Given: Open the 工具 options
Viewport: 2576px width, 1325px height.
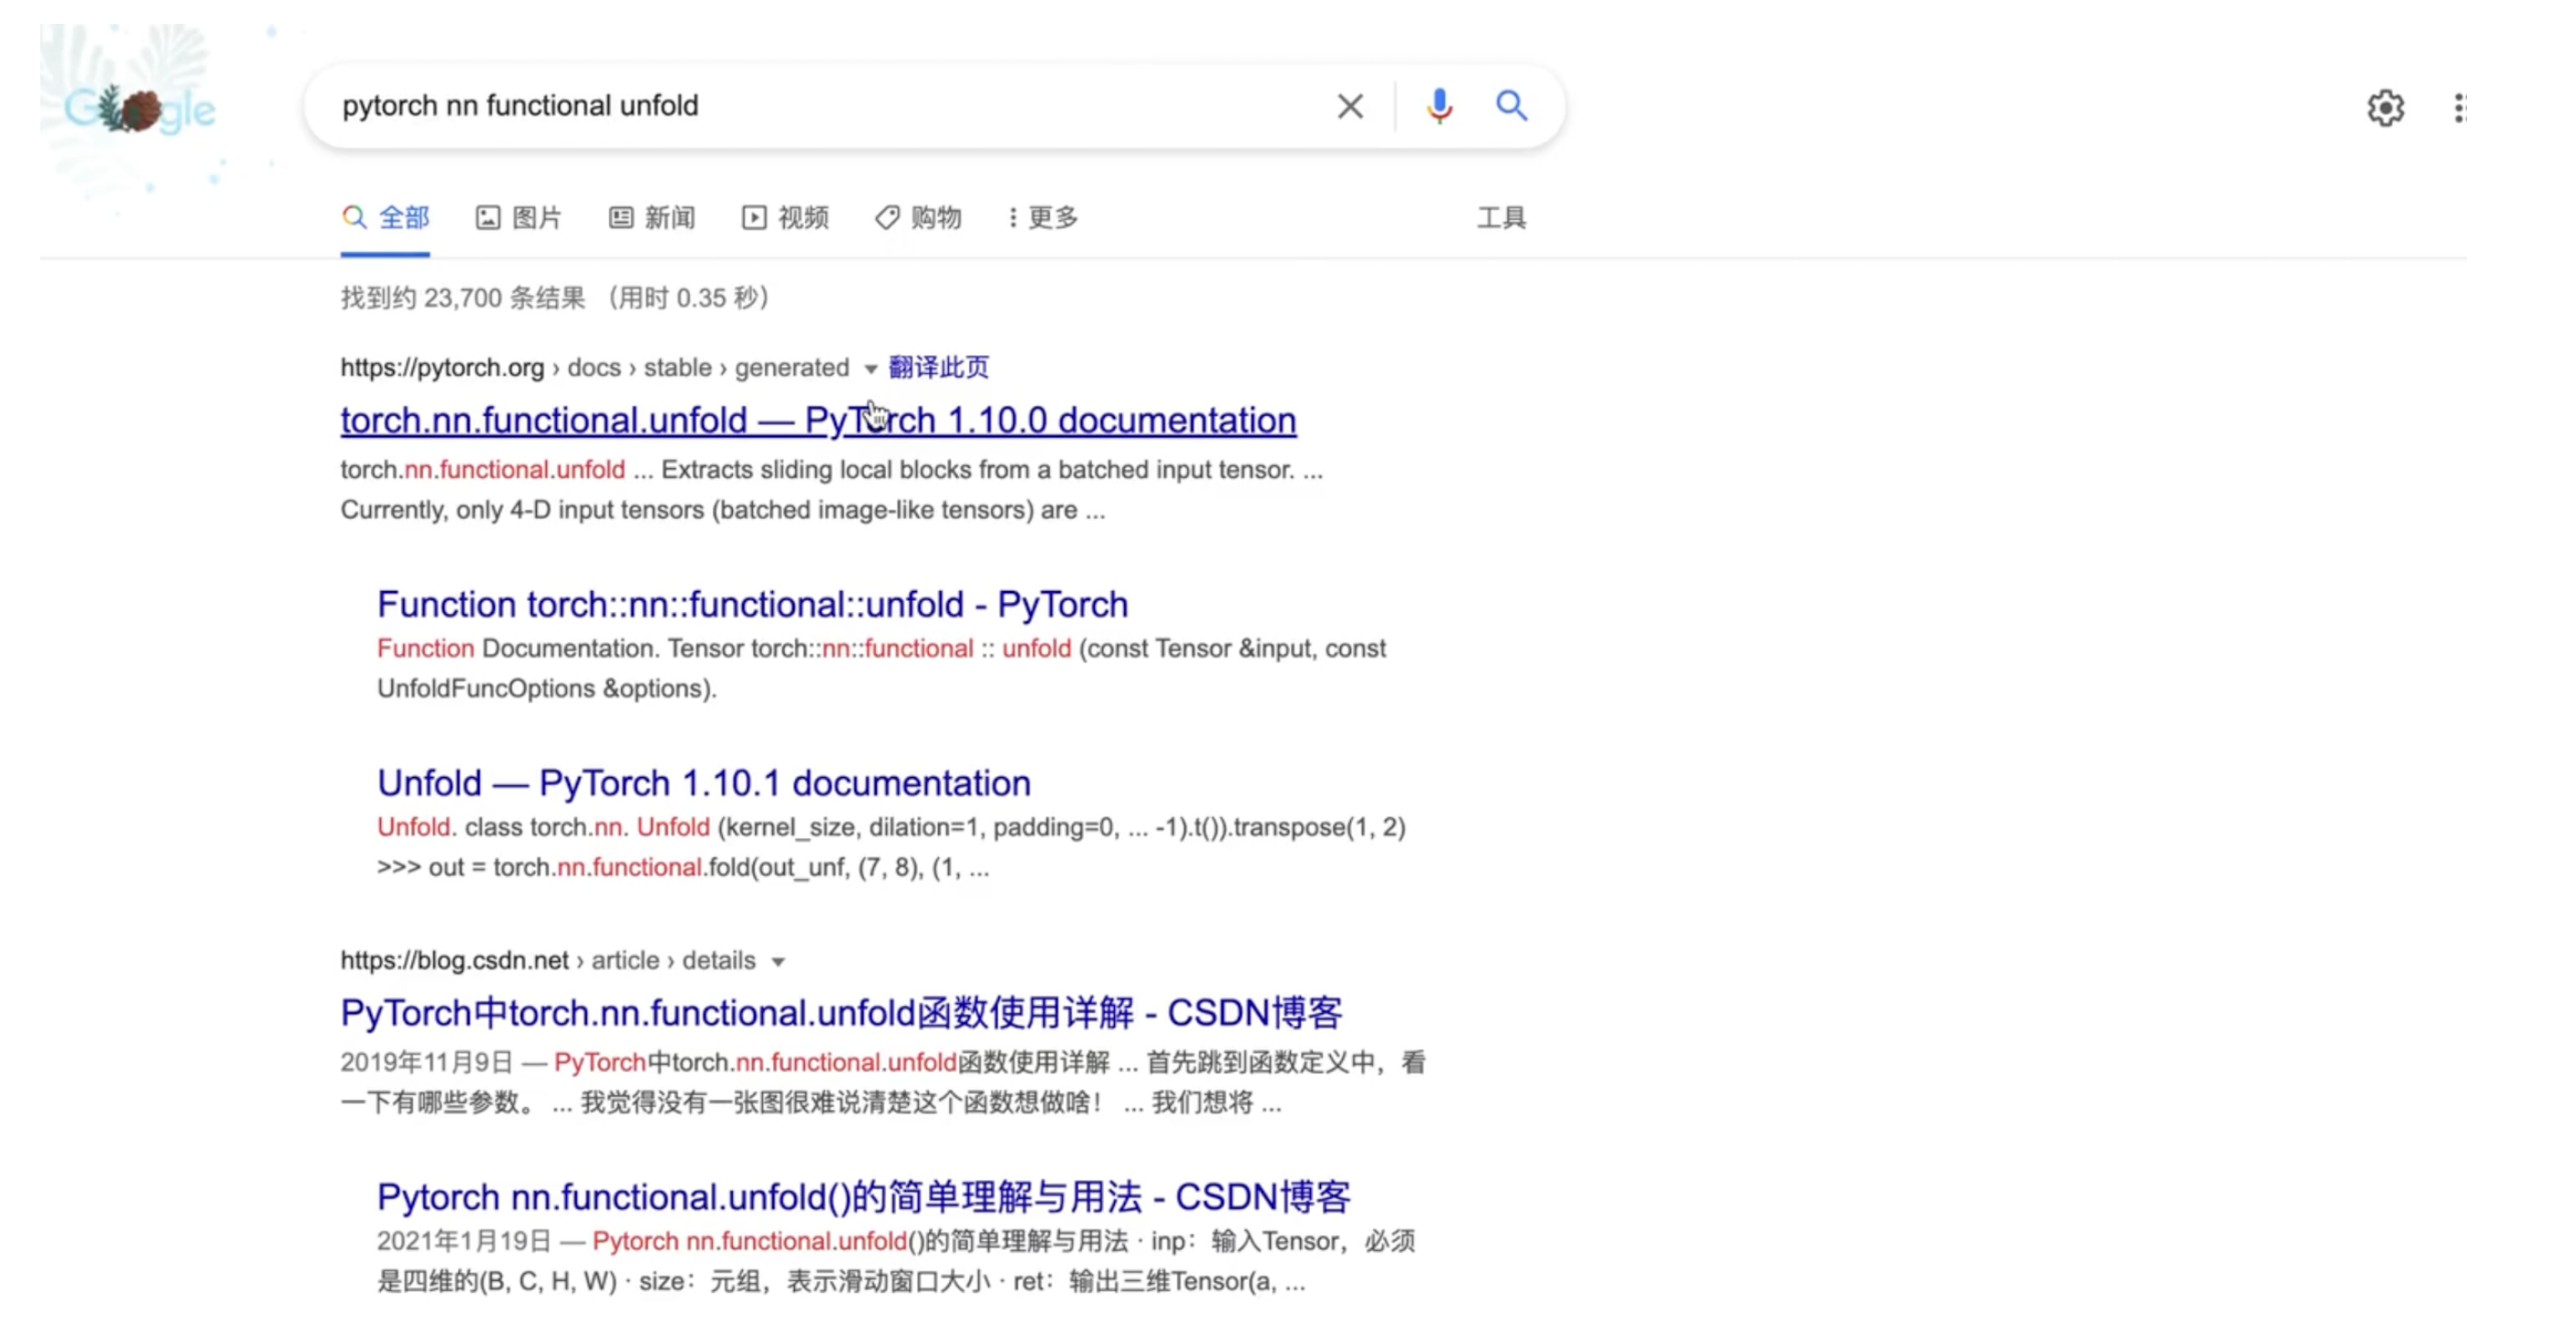Looking at the screenshot, I should [x=1501, y=218].
